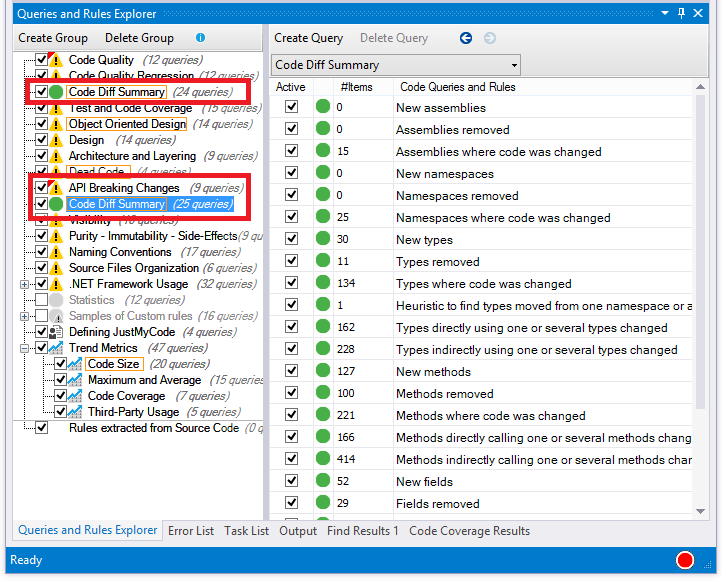The image size is (722, 583).
Task: Click warning icon next to Code Quality
Action: pos(56,60)
